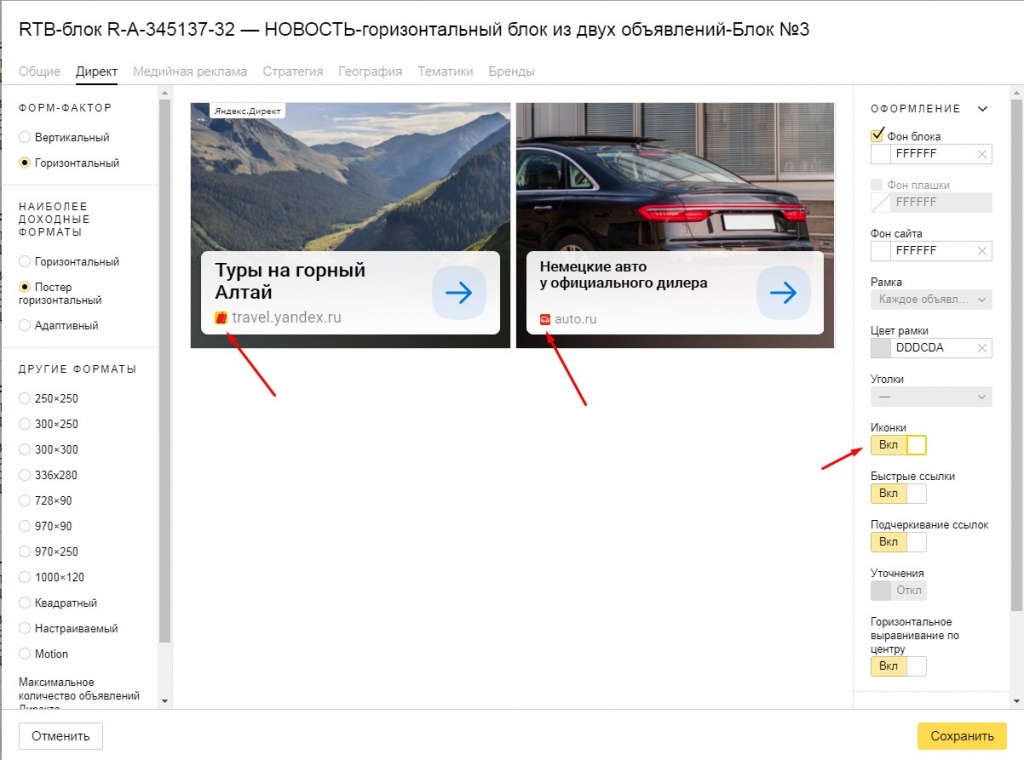Click the Цвет рамки color swatch
Viewport: 1024px width, 760px height.
pos(880,348)
